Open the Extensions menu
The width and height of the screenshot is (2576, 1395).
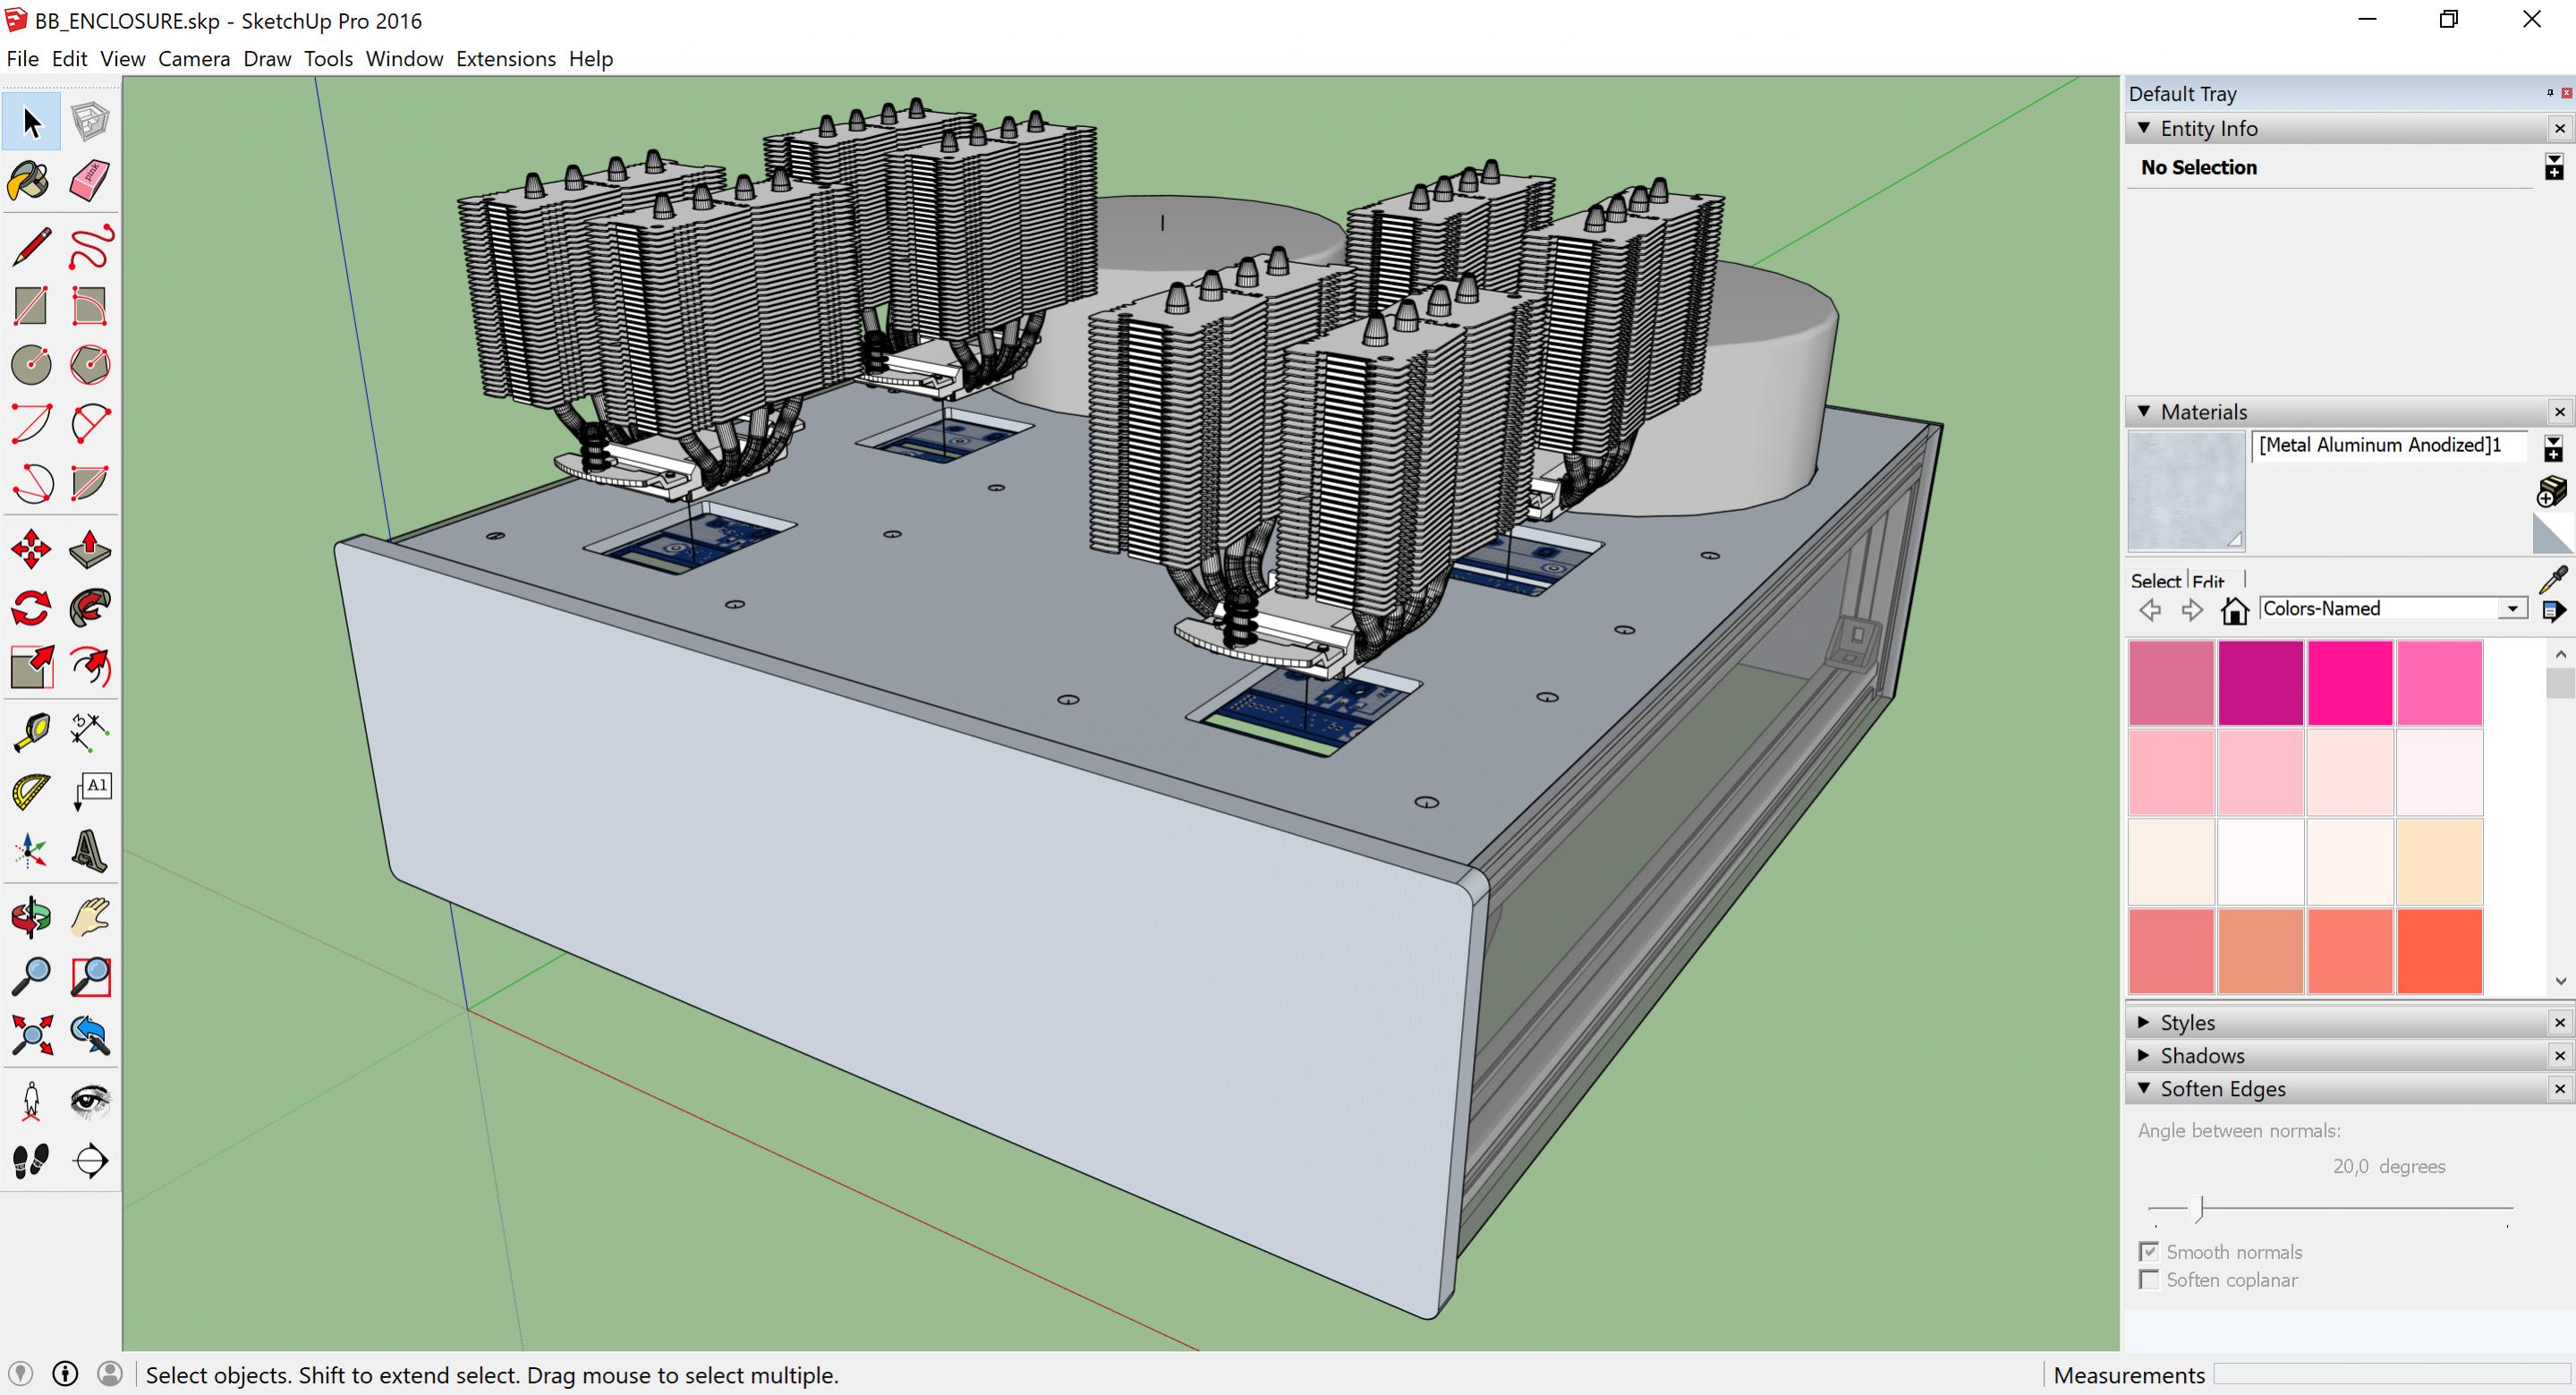coord(506,59)
